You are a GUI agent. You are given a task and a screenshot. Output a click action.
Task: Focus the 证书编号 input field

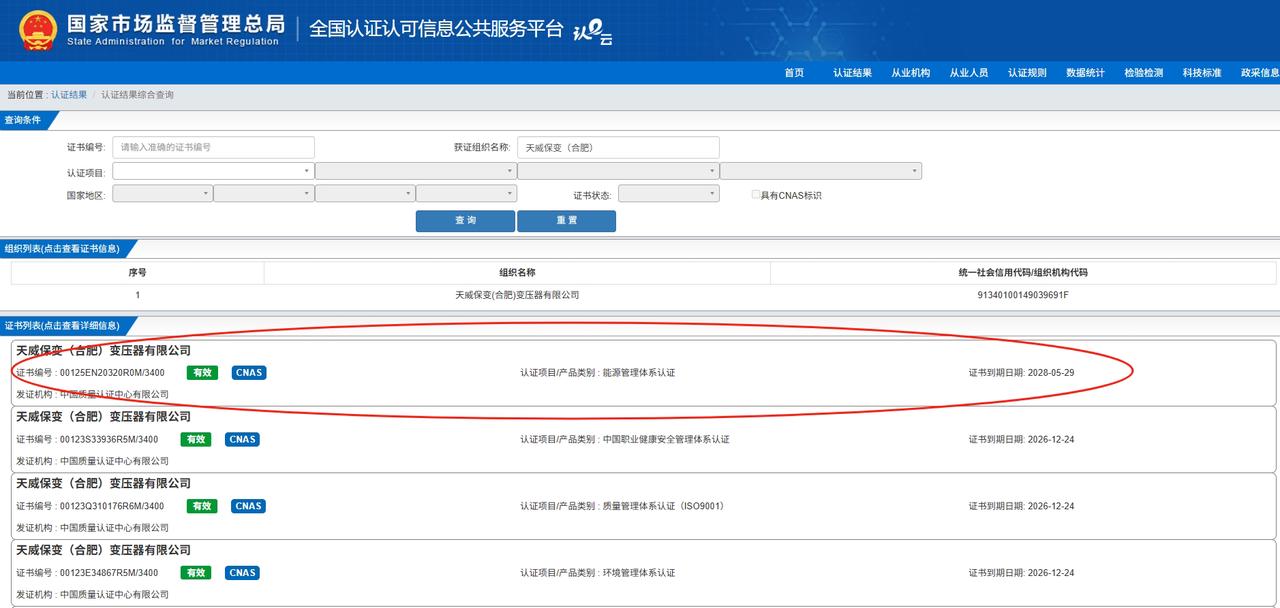click(x=213, y=147)
